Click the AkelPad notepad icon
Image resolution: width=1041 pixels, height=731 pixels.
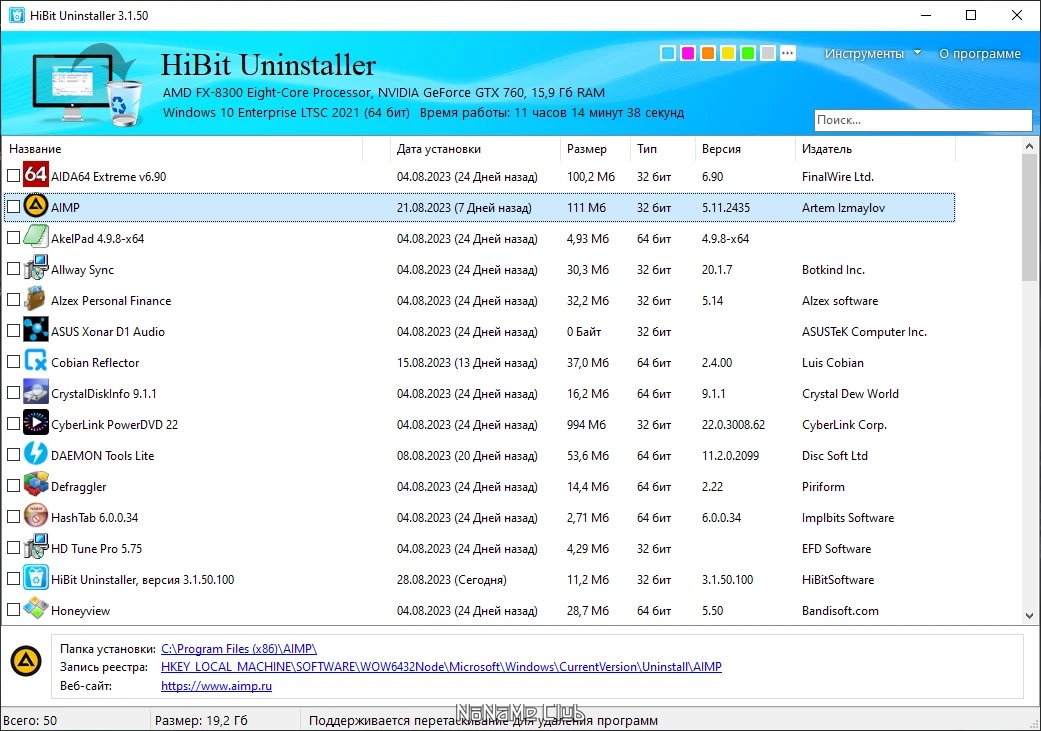36,238
